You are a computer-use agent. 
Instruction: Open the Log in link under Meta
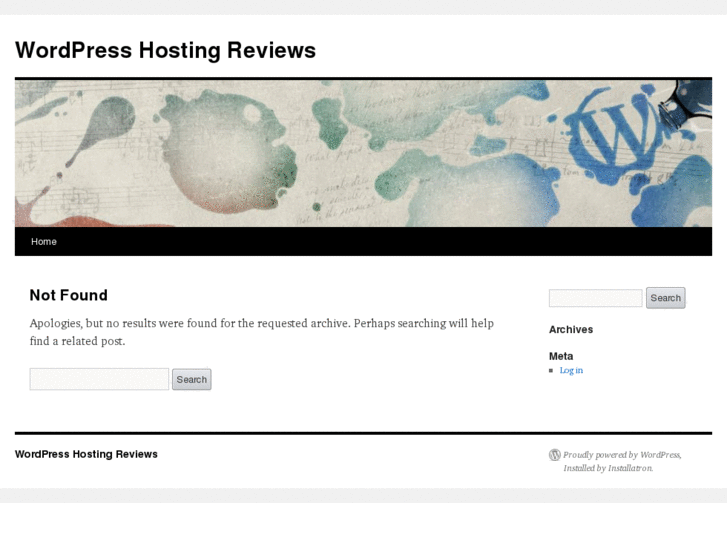(571, 370)
